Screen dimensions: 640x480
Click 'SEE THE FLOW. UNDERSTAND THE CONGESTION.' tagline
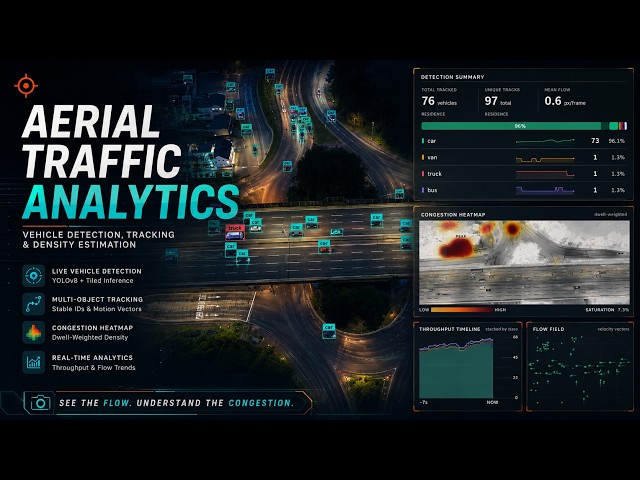point(176,403)
